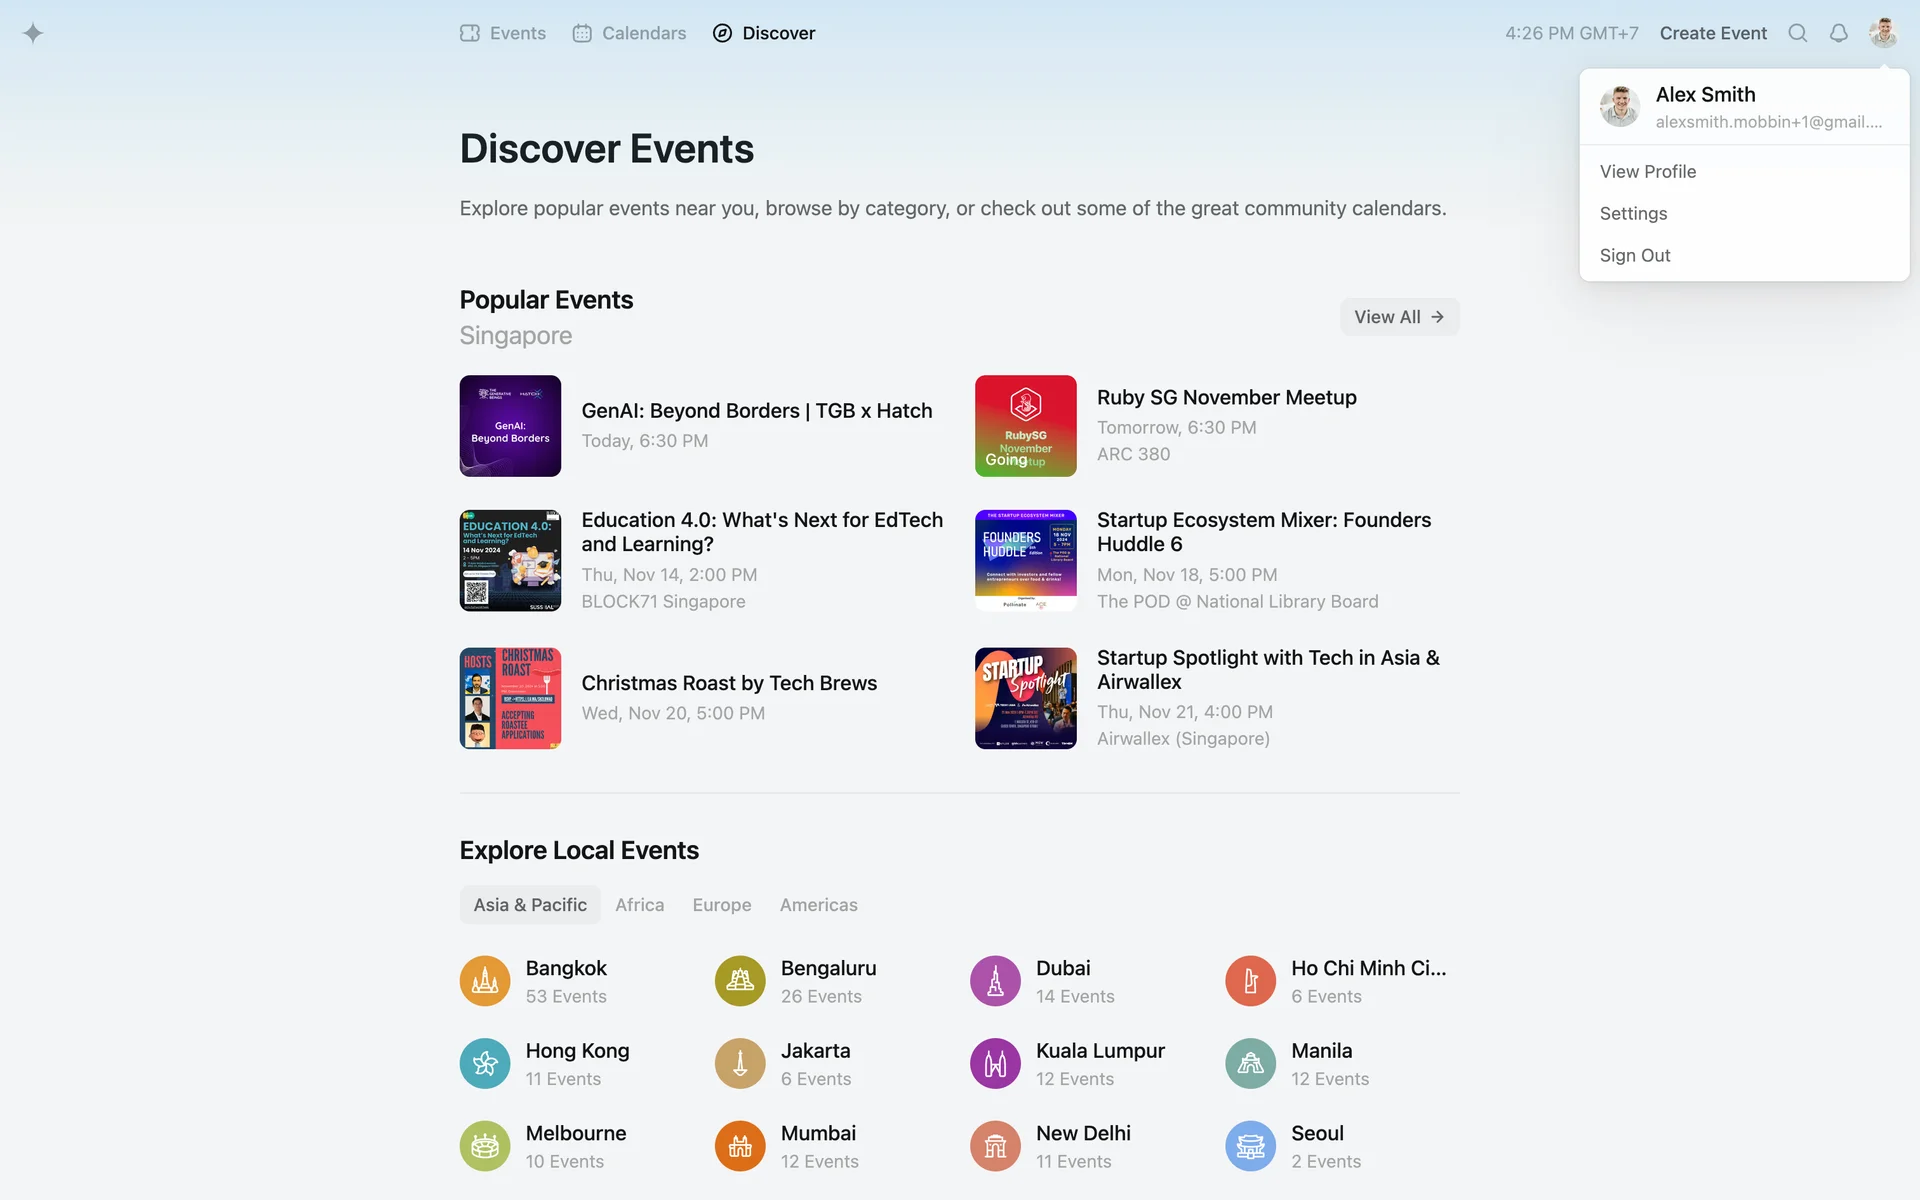Click the Melbourne city icon
The image size is (1920, 1200).
click(x=485, y=1146)
